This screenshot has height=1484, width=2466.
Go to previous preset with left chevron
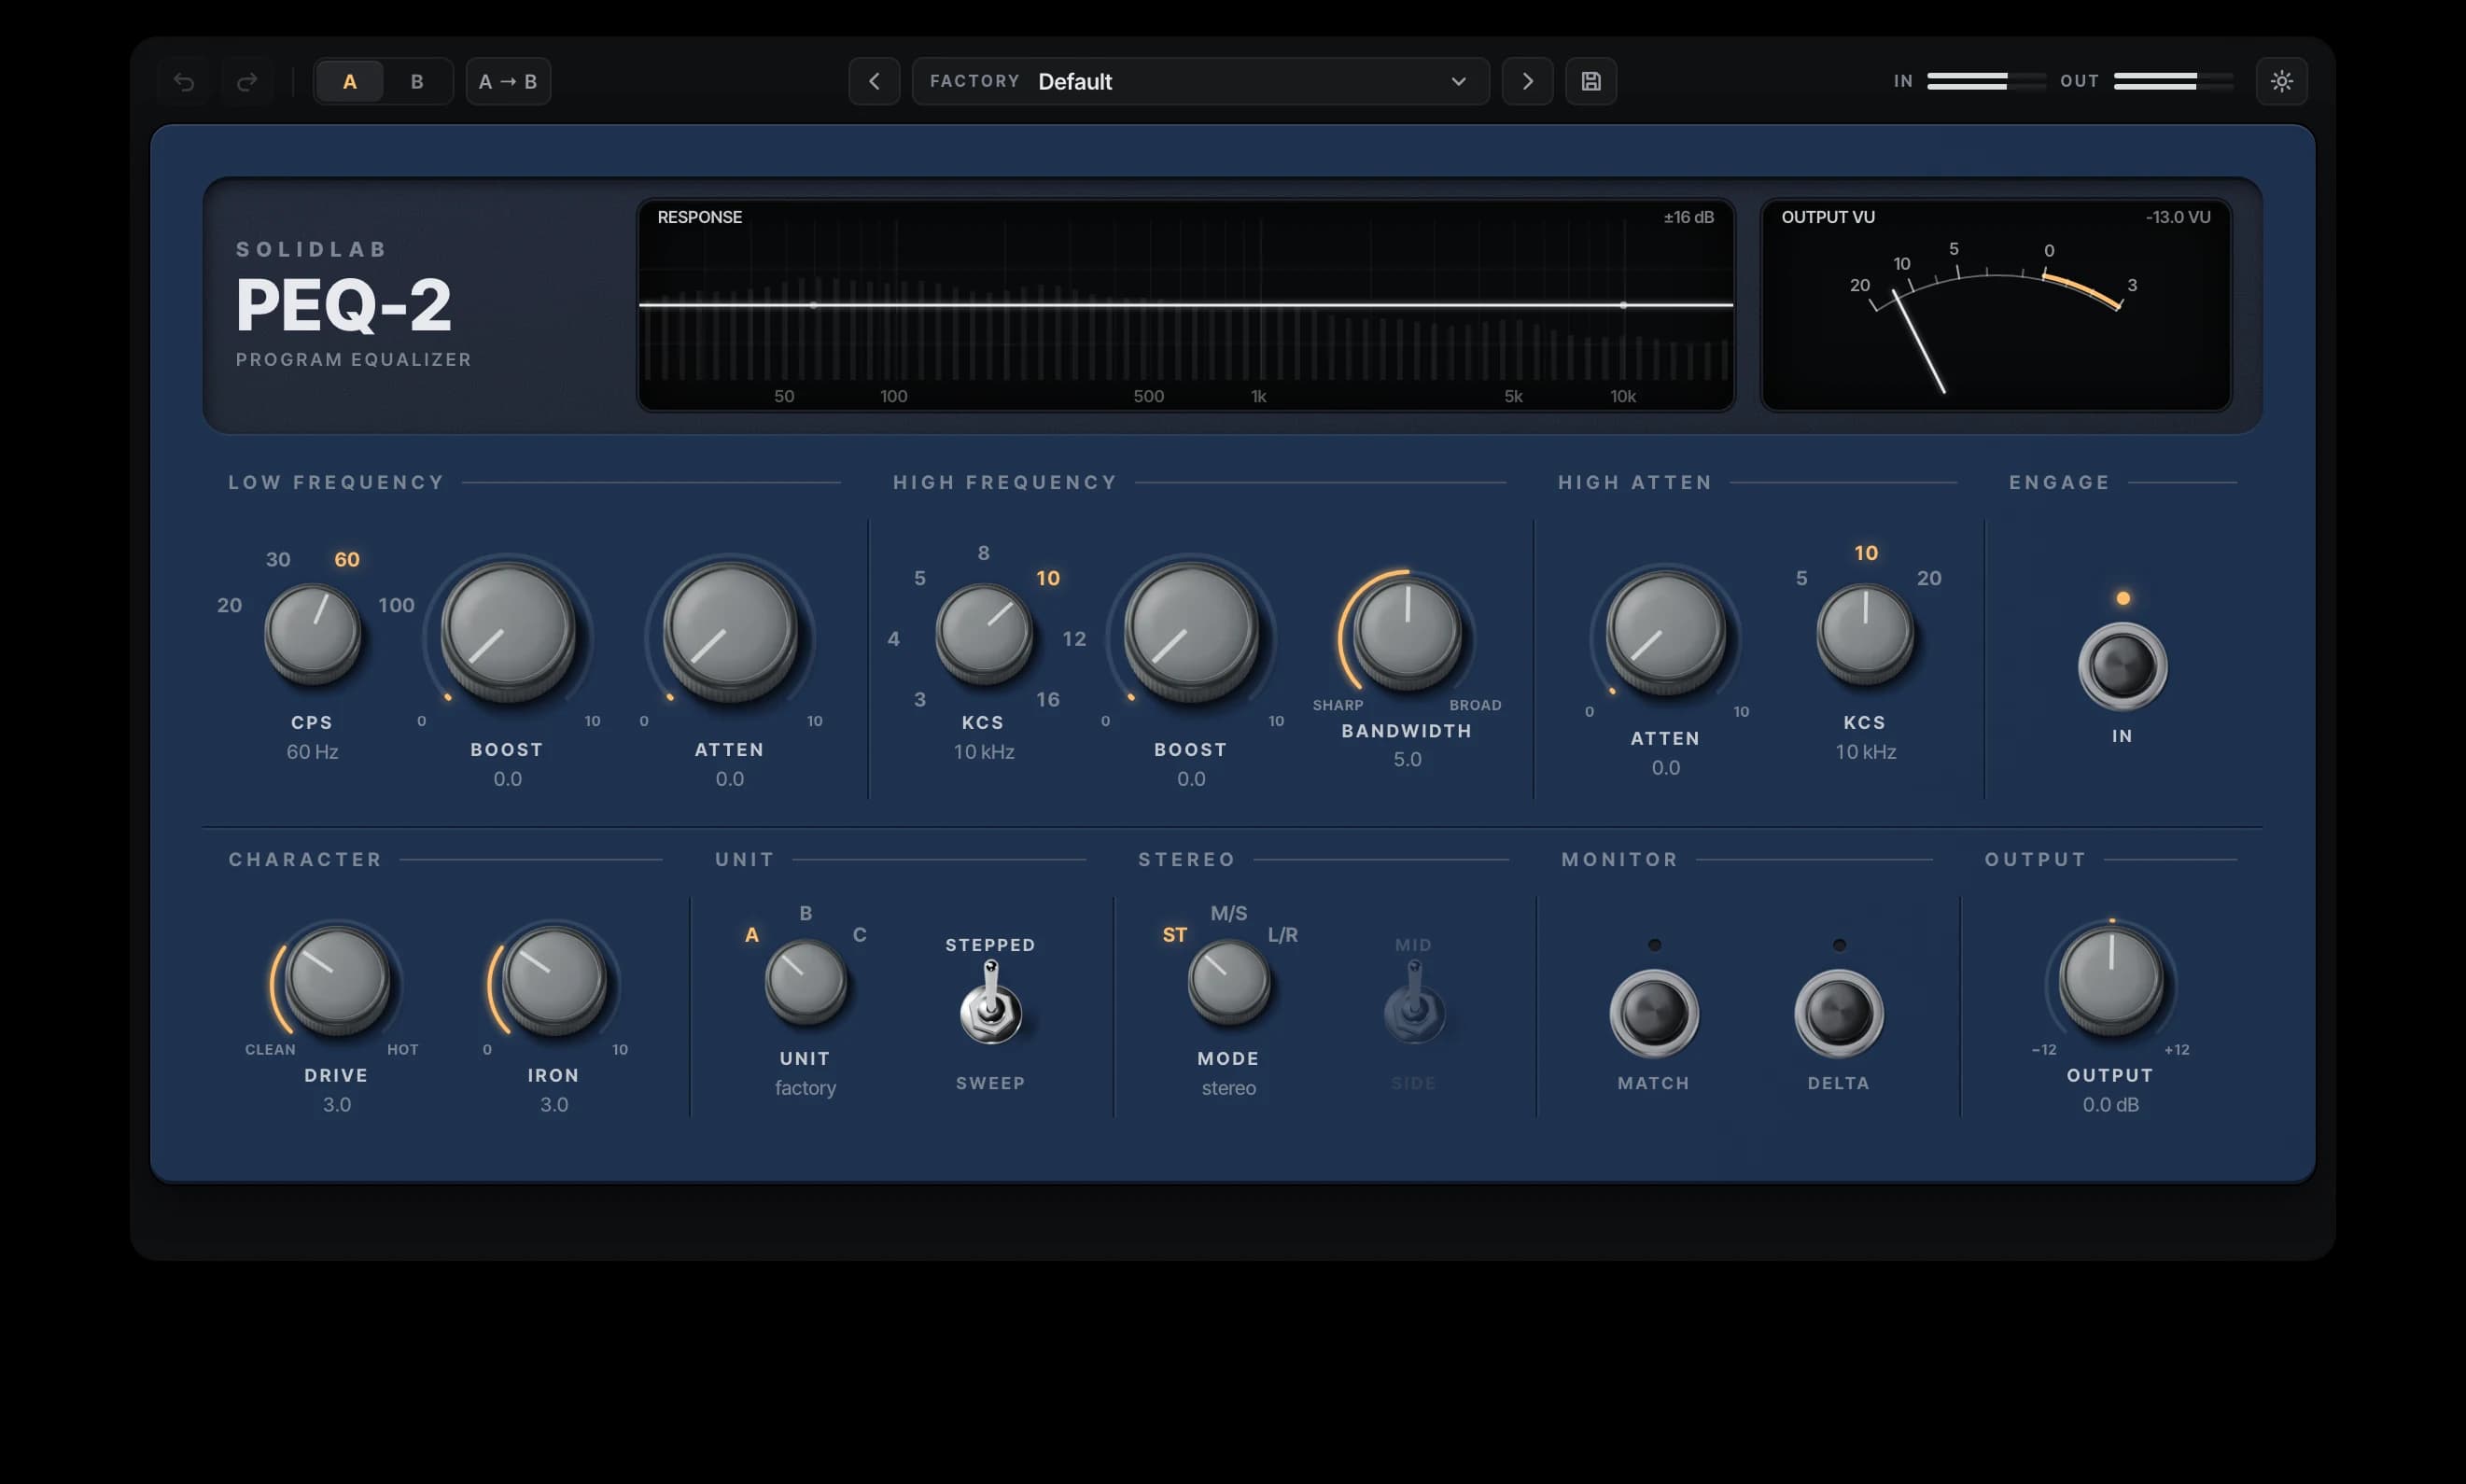tap(874, 81)
